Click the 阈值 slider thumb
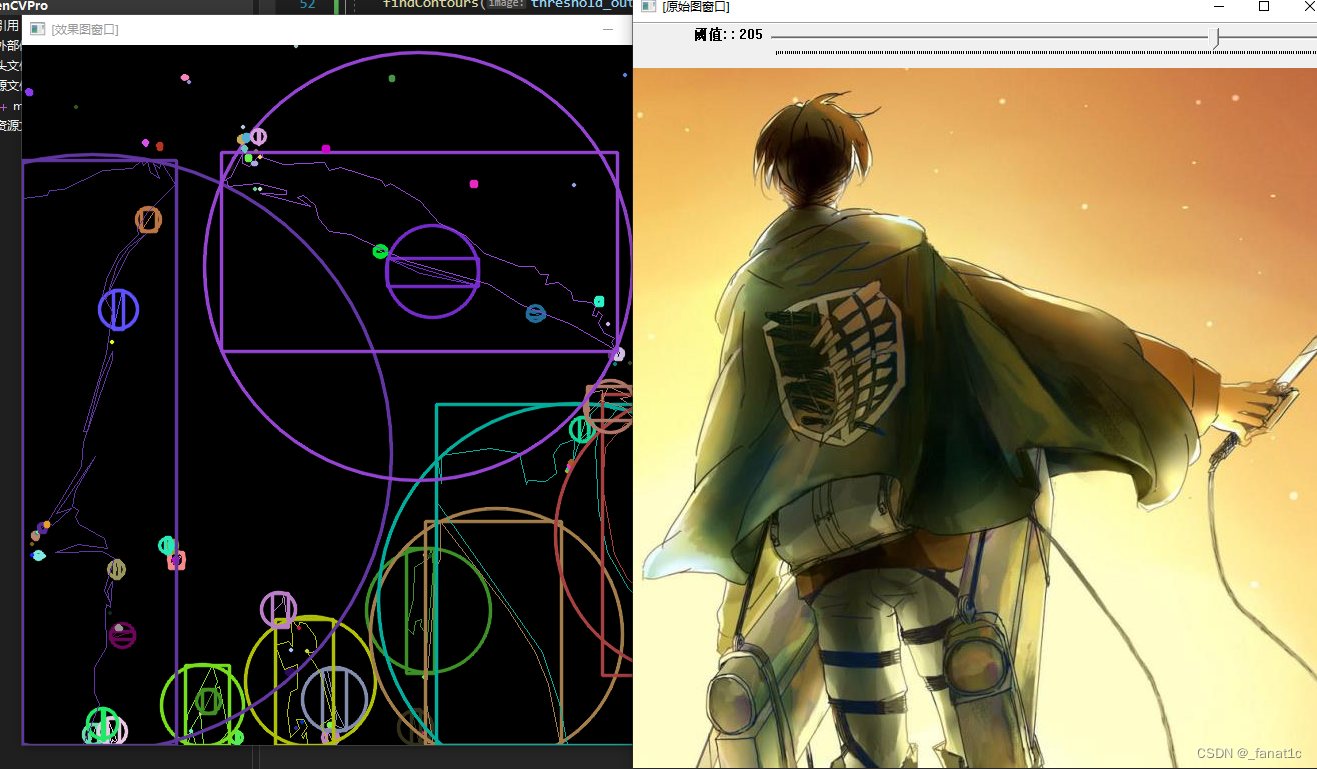This screenshot has height=769, width=1317. coord(1215,38)
